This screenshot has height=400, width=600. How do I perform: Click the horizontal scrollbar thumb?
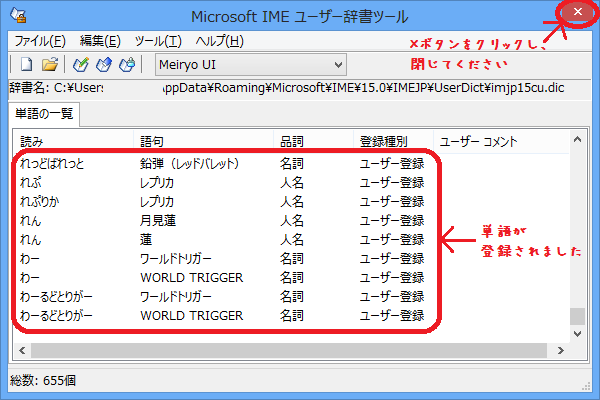coord(289,350)
